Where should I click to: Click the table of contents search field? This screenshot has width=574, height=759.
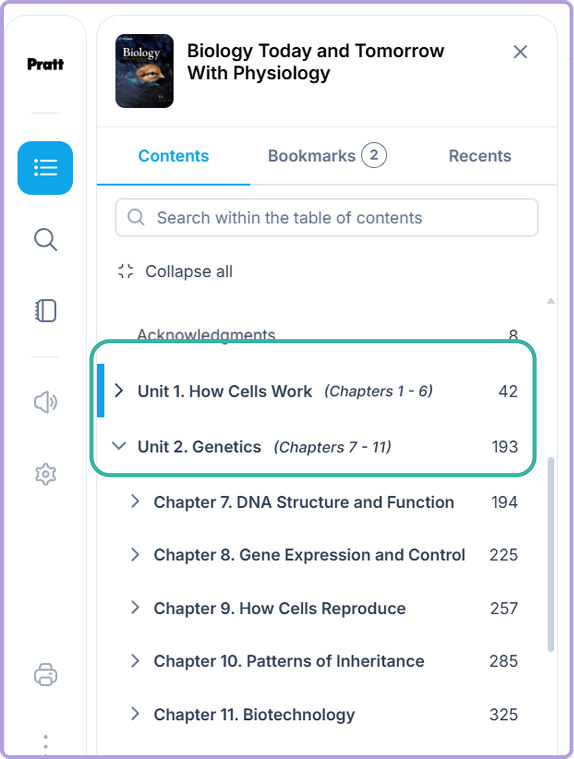pos(327,217)
